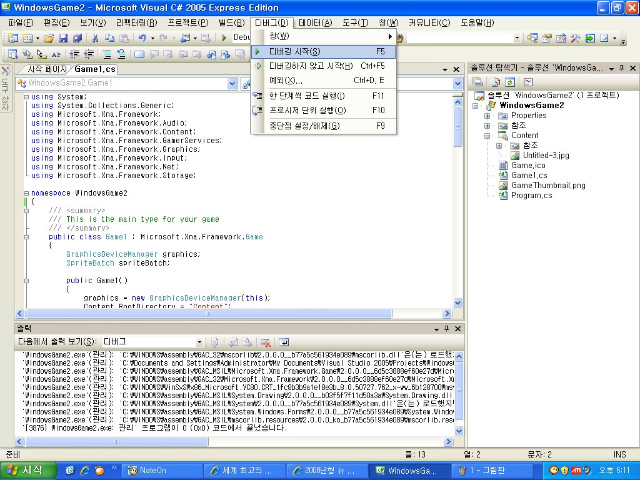This screenshot has width=640, height=480.
Task: Collapse the namespace WindowsGame2 outline block
Action: (26, 193)
